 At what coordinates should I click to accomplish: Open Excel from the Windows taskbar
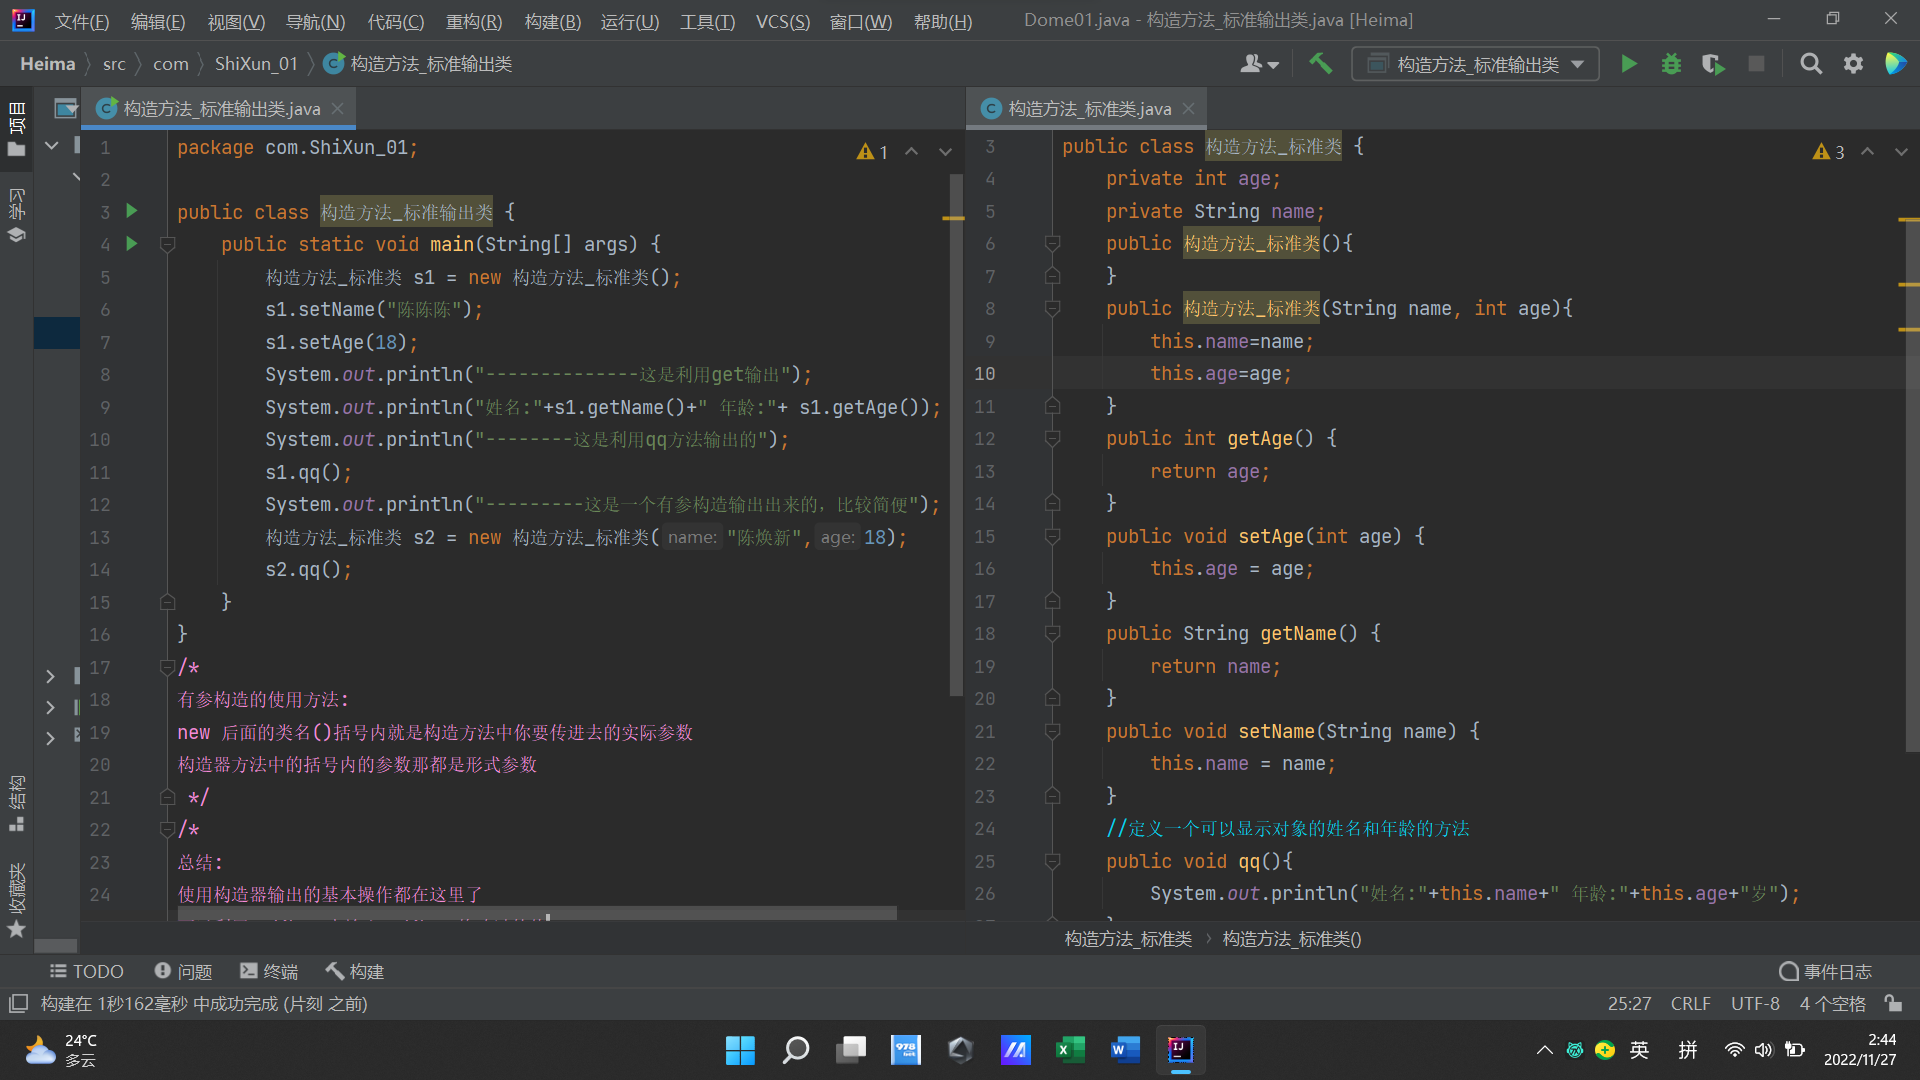pos(1069,1049)
